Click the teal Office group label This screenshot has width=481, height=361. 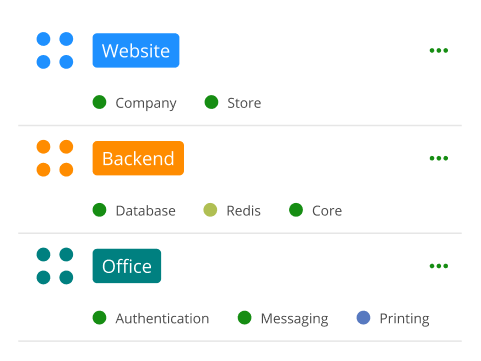pyautogui.click(x=127, y=266)
